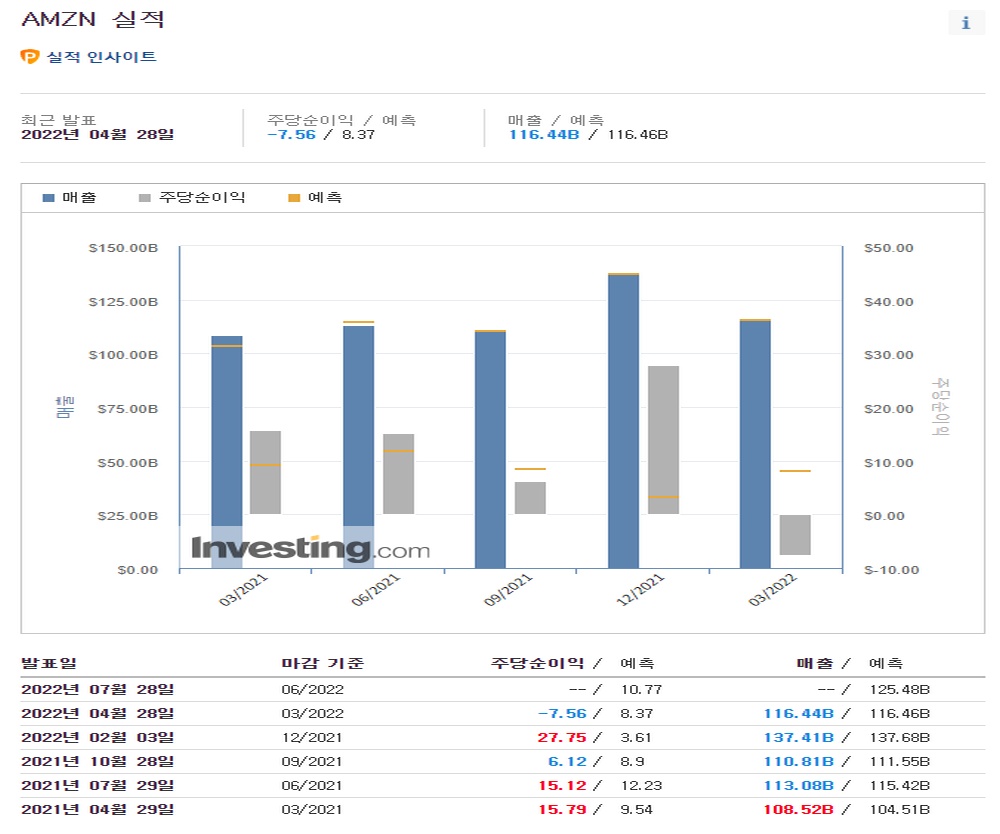Click the 매출 table column header
1000x834 pixels.
coord(815,663)
